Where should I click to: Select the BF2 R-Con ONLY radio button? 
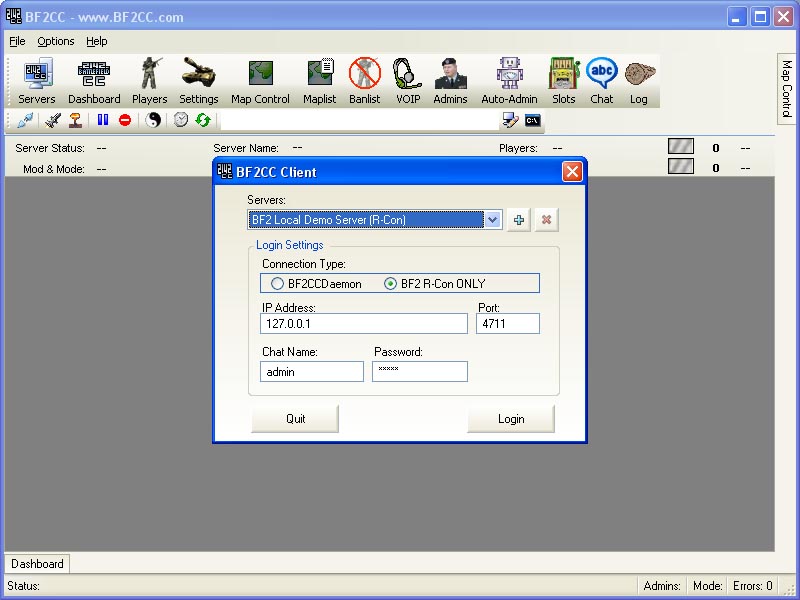[x=391, y=284]
